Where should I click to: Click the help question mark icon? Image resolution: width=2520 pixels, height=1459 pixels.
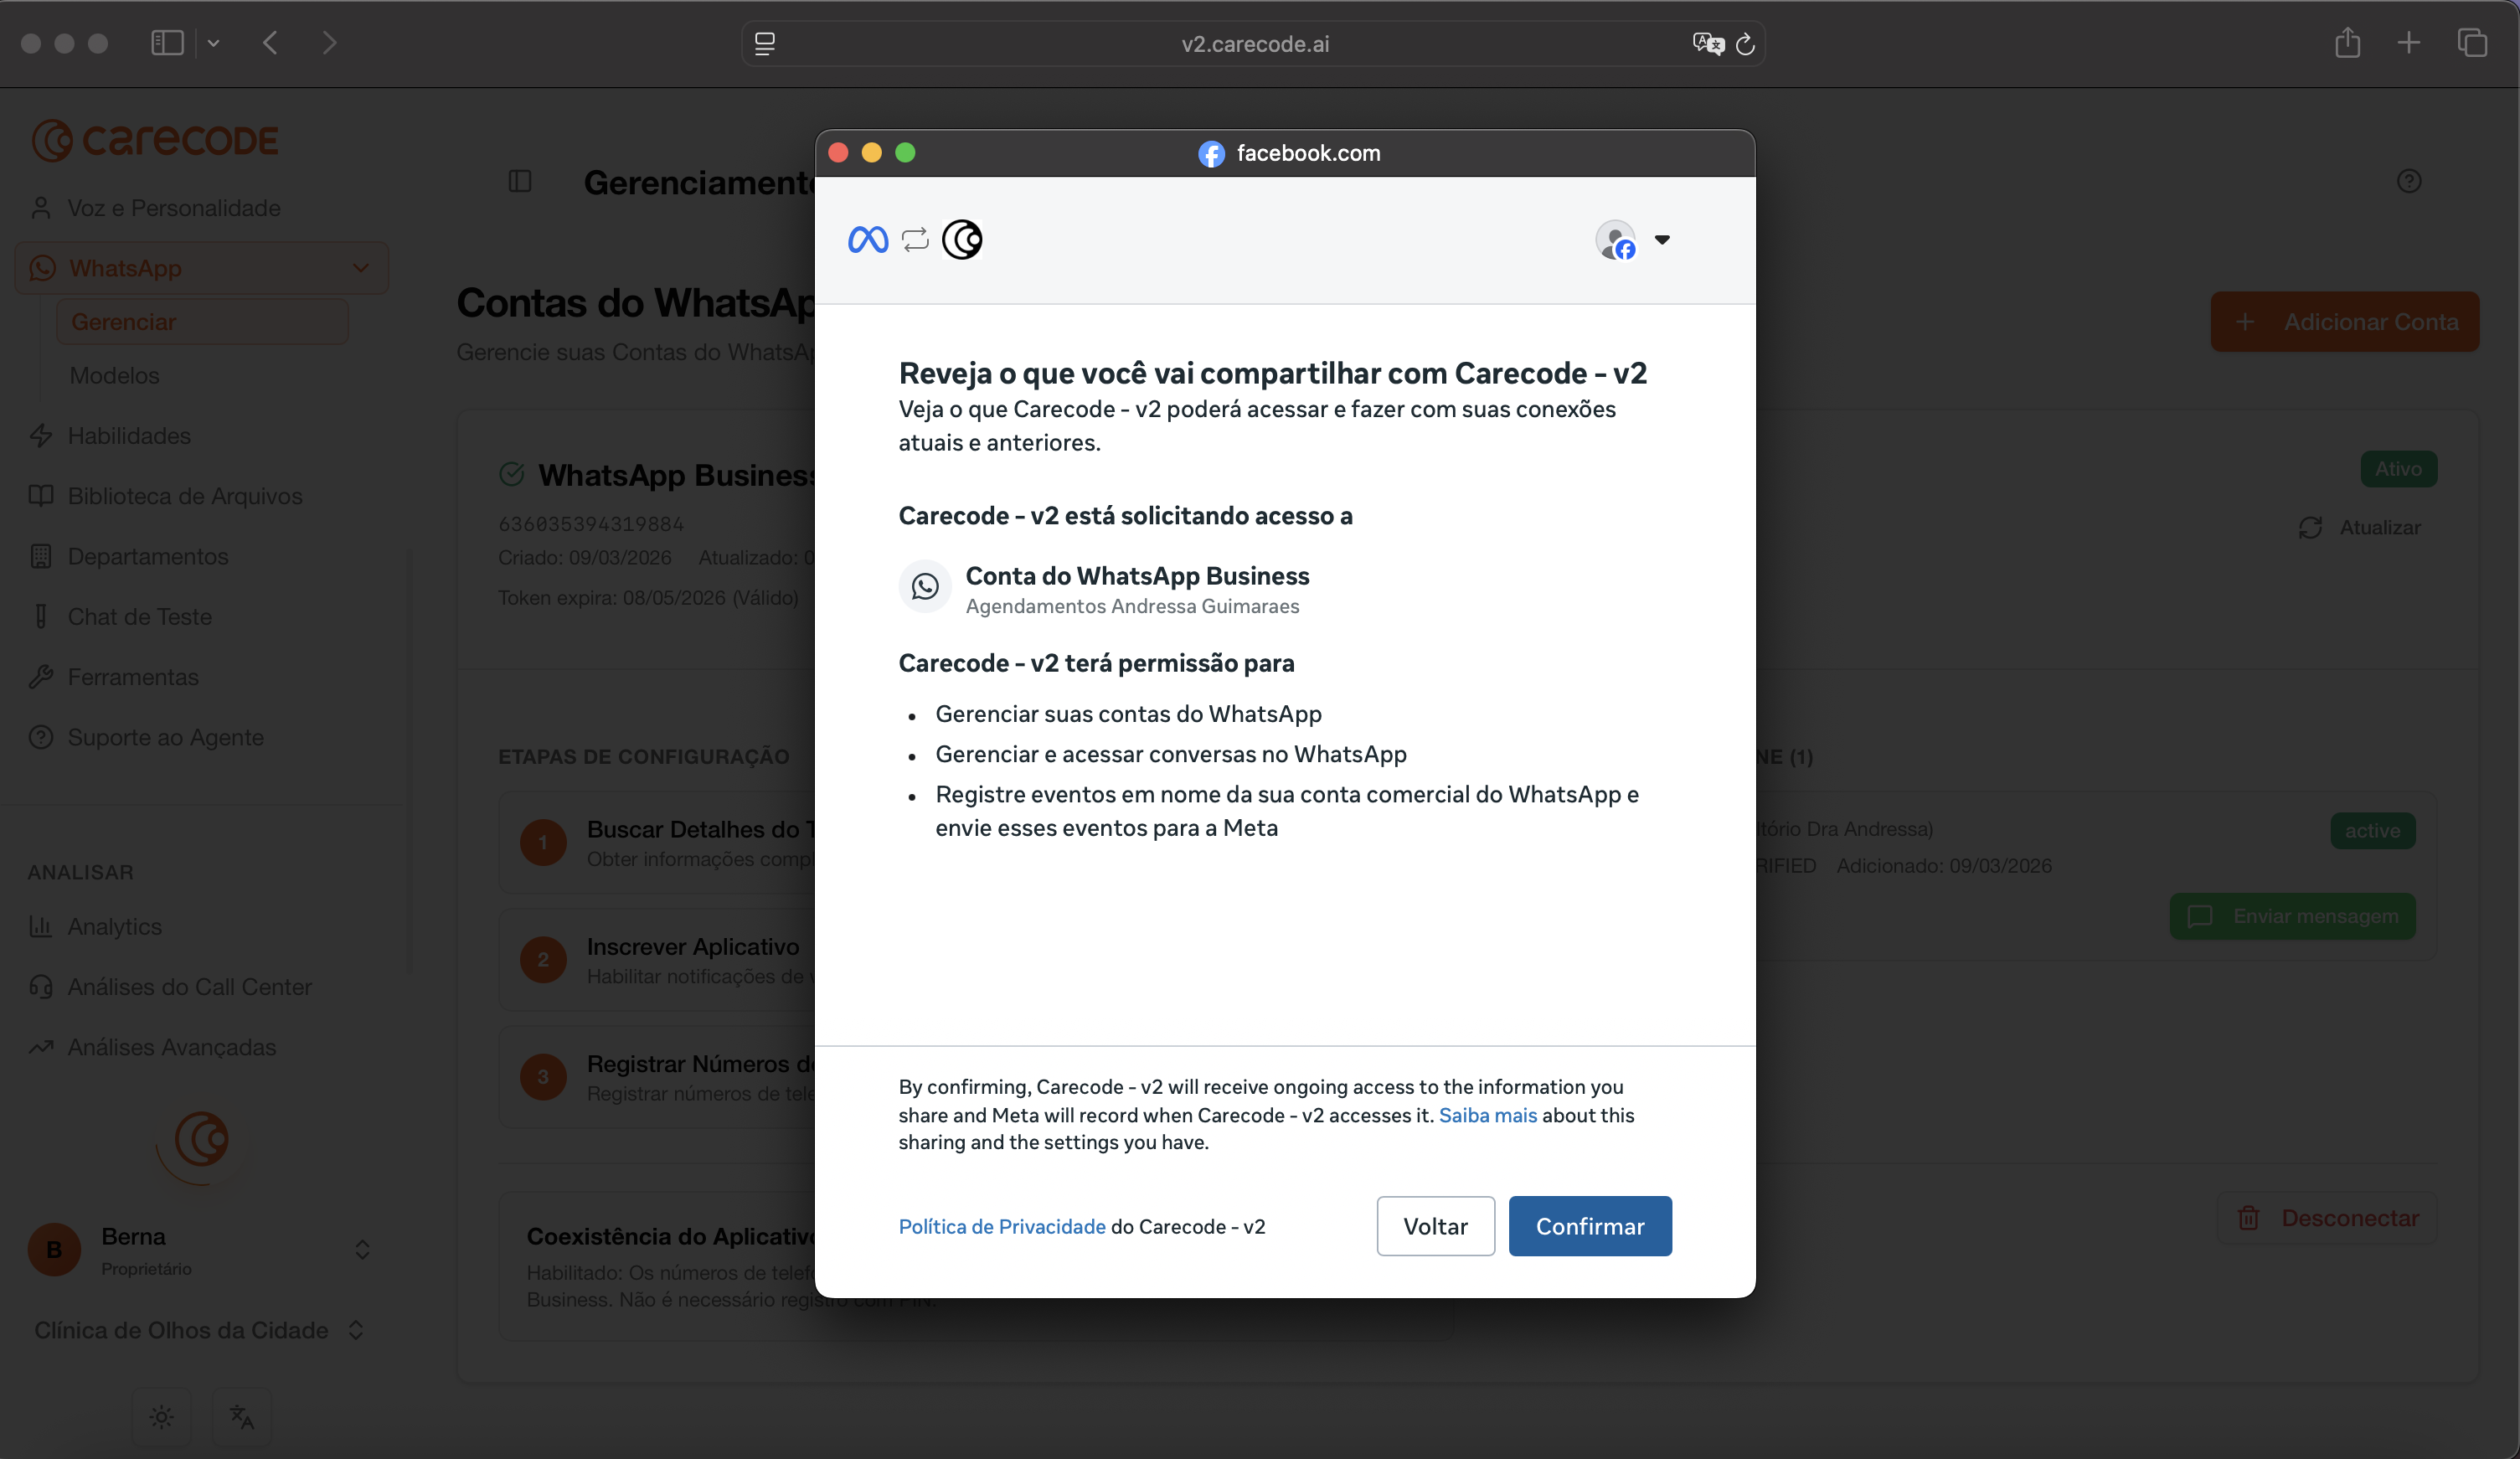click(2408, 181)
